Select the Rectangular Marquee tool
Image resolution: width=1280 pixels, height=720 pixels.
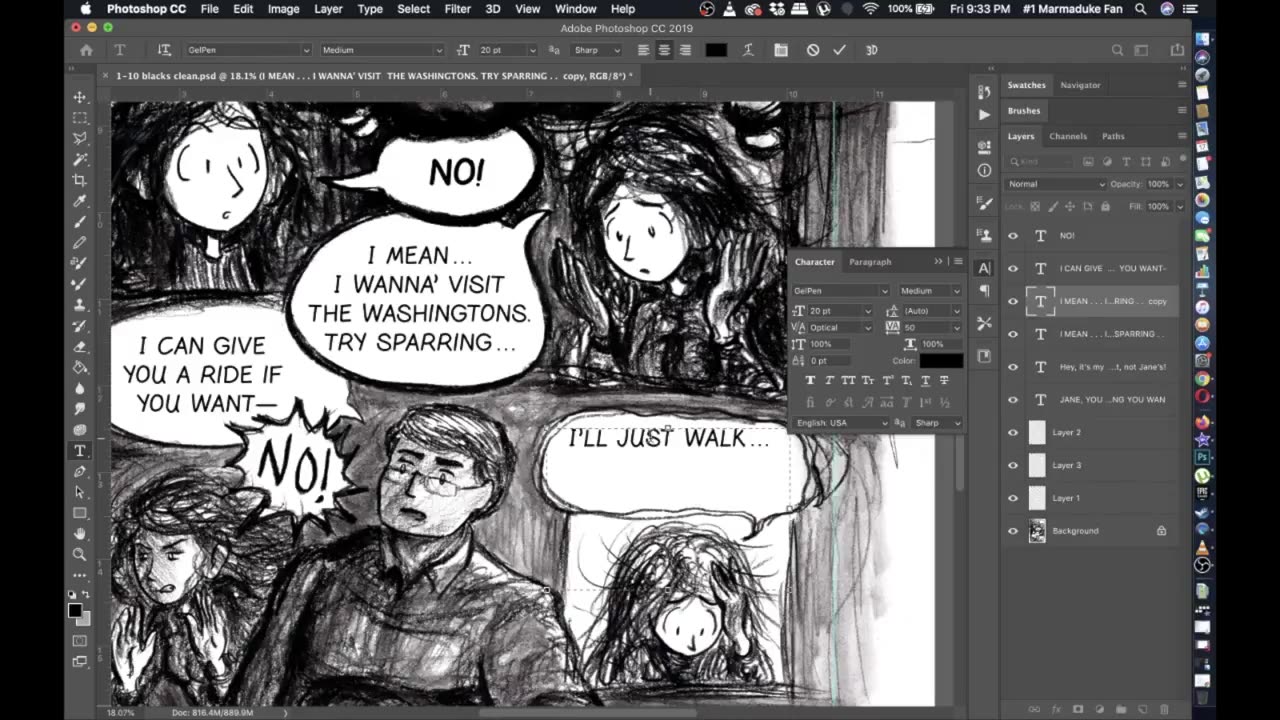(79, 118)
